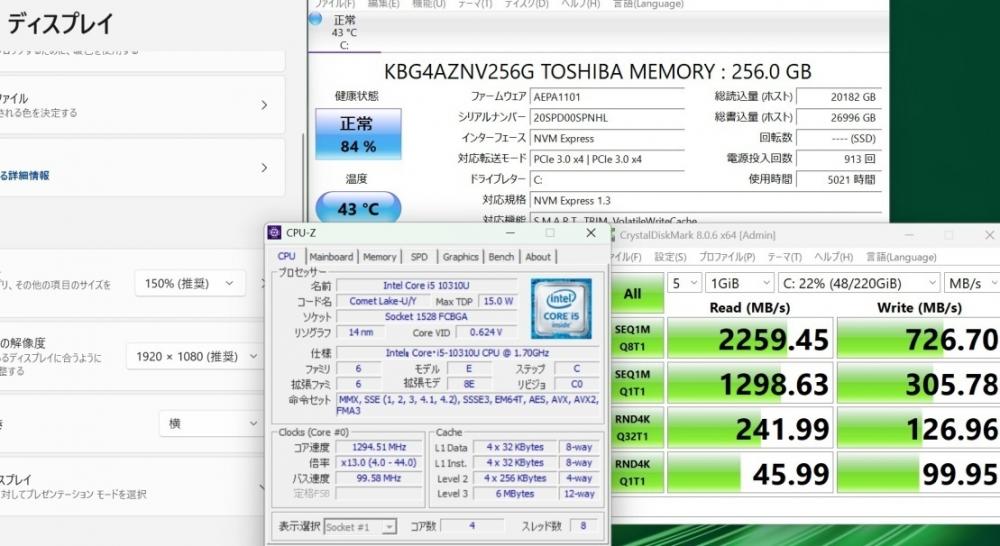1000x546 pixels.
Task: Open the Bench tab in CPU-Z
Action: pos(501,256)
